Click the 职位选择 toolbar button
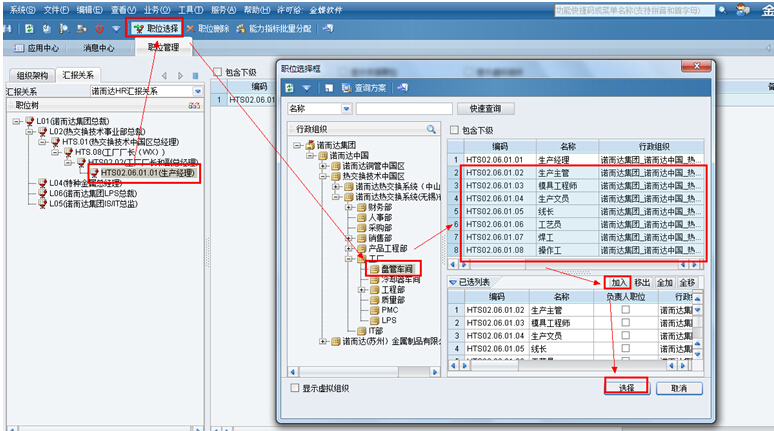The width and height of the screenshot is (774, 431). click(158, 28)
